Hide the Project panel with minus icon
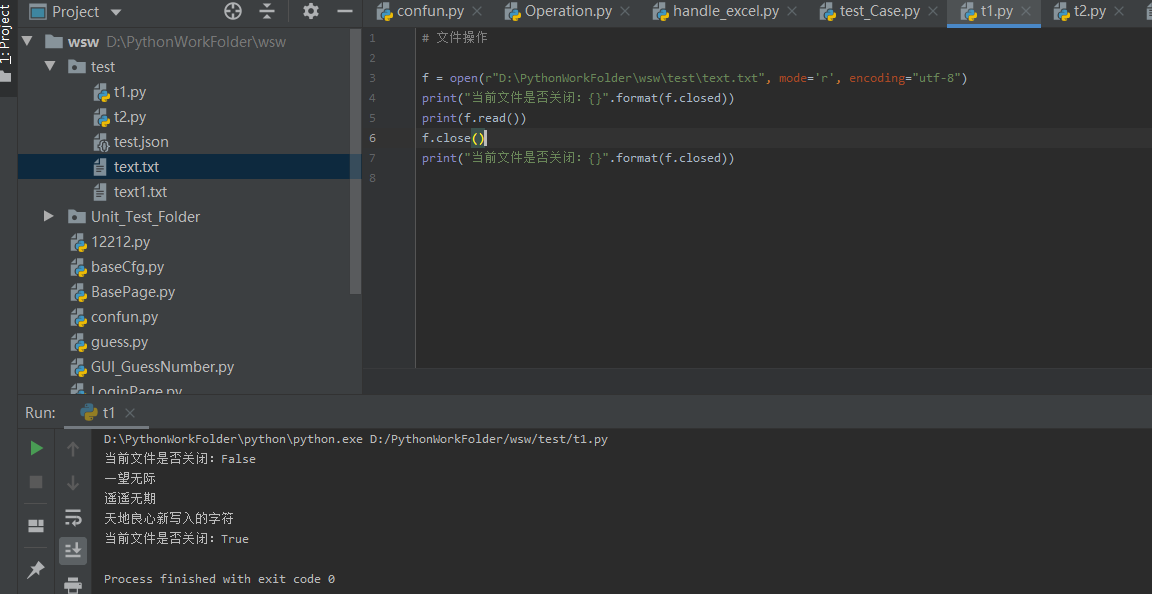The width and height of the screenshot is (1152, 594). (345, 11)
